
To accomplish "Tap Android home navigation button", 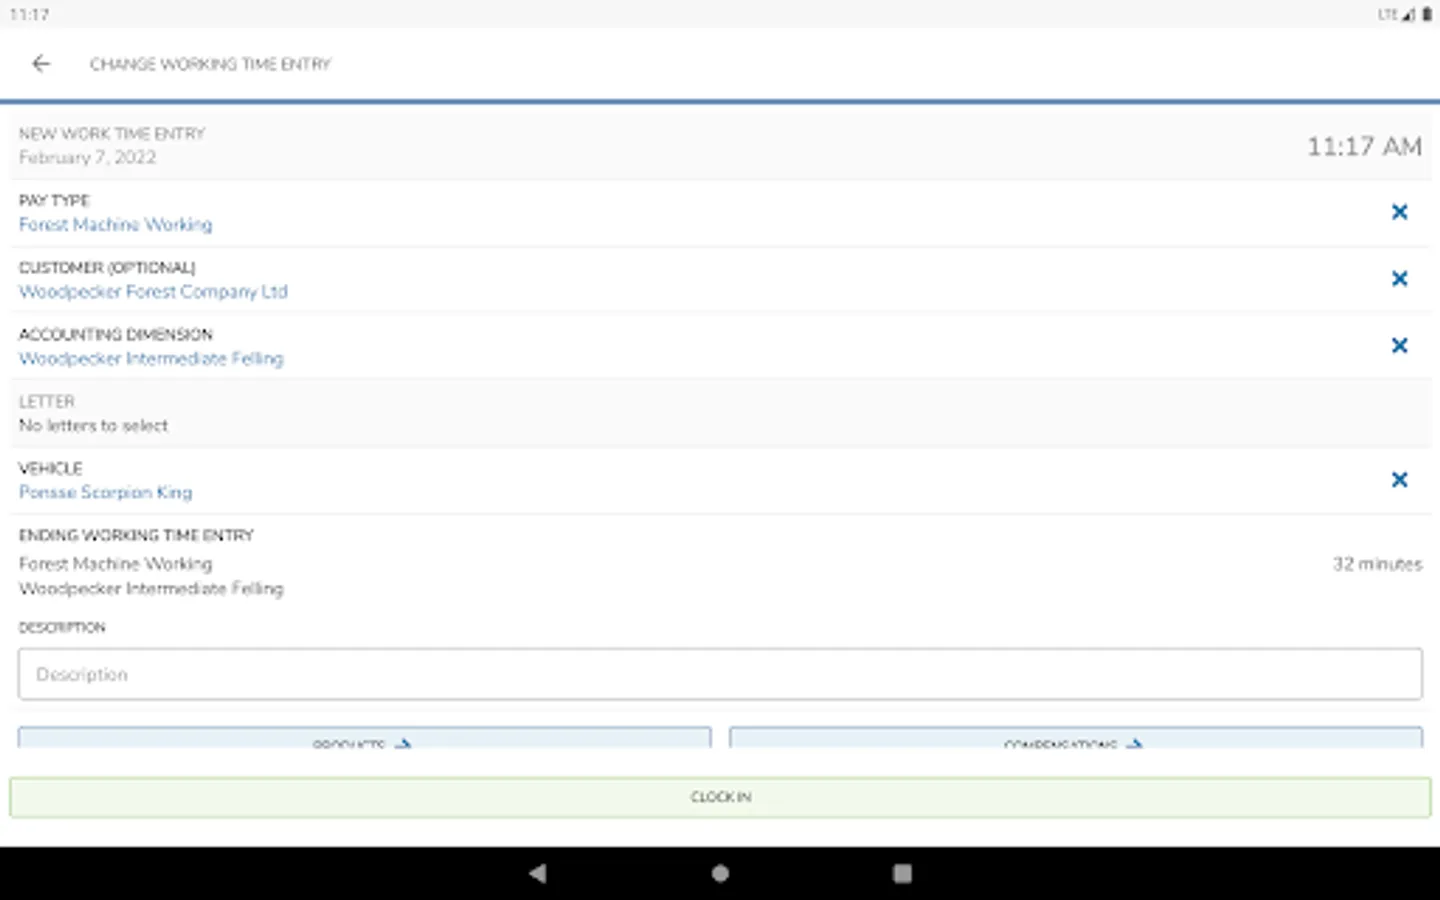I will pyautogui.click(x=720, y=873).
